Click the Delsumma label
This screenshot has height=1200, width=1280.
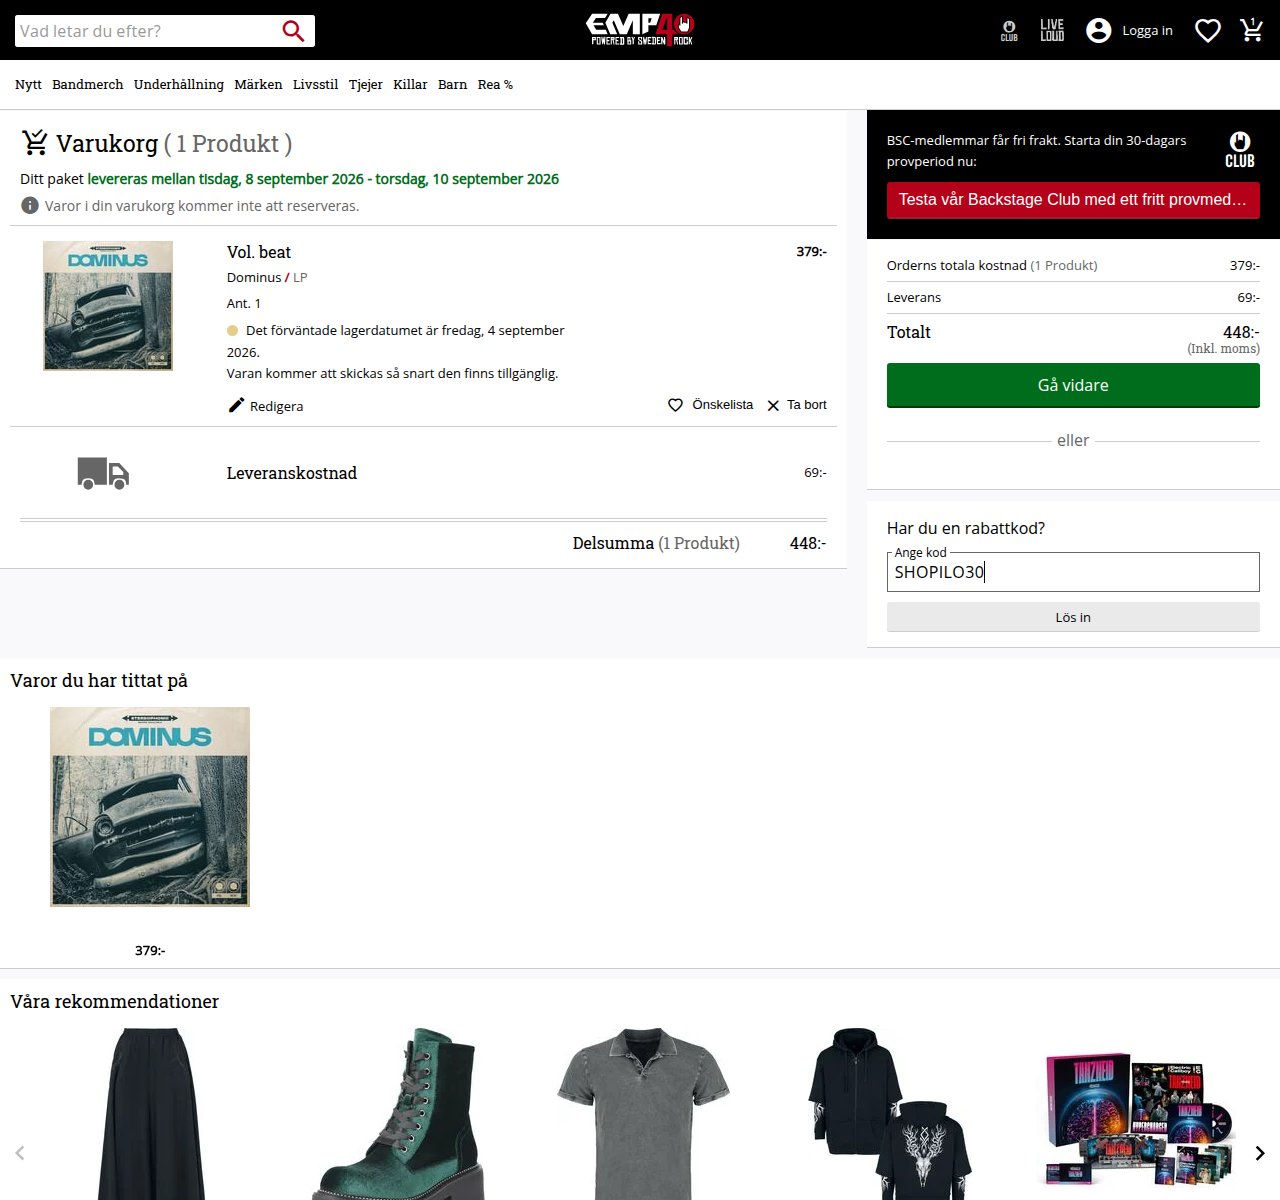pyautogui.click(x=613, y=543)
